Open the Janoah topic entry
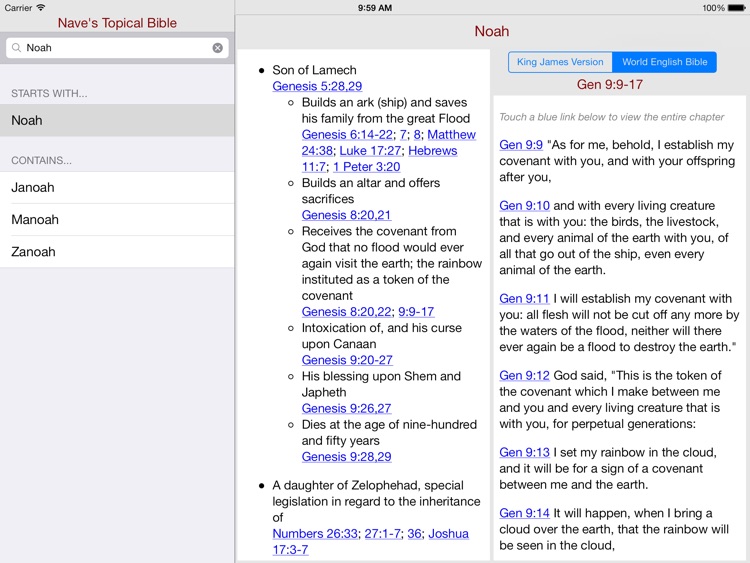This screenshot has width=750, height=563. pyautogui.click(x=117, y=188)
